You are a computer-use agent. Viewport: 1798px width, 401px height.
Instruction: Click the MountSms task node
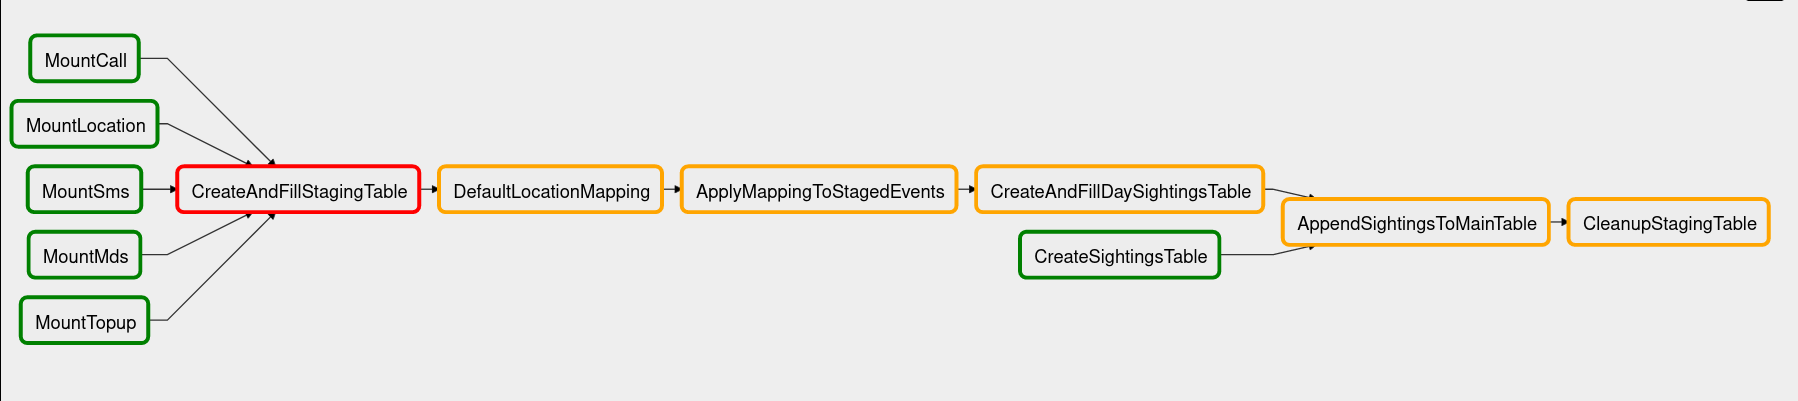tap(85, 190)
